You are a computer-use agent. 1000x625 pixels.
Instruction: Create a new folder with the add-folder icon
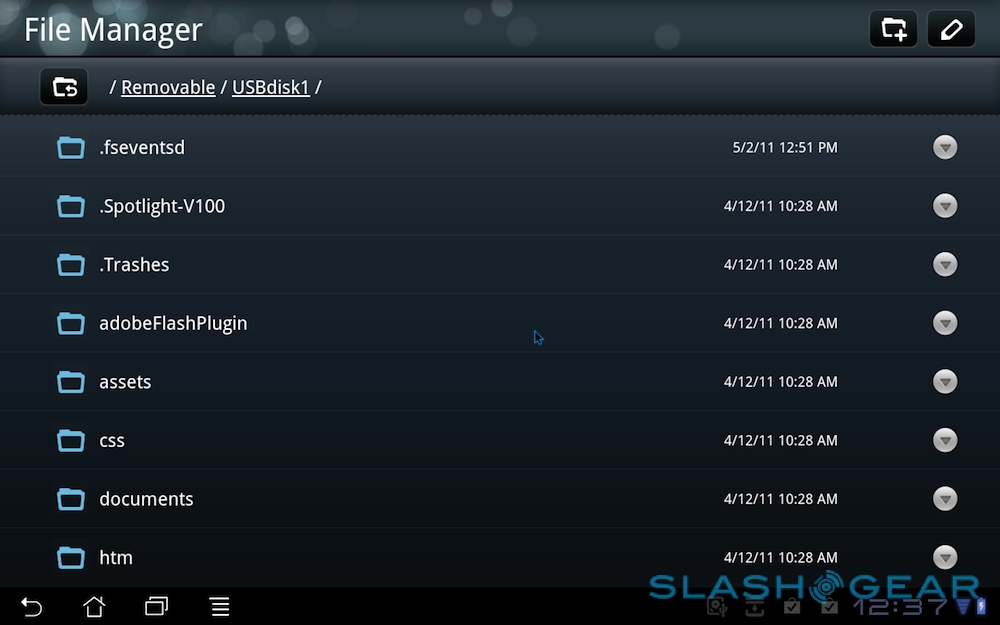[x=893, y=29]
